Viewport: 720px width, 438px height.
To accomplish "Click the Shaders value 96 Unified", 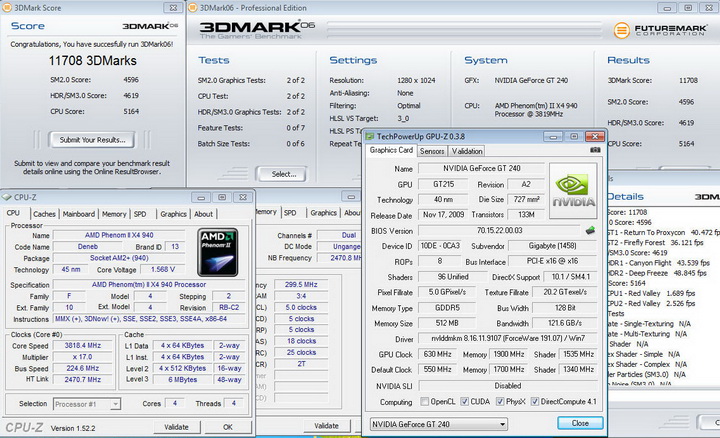I will click(453, 277).
